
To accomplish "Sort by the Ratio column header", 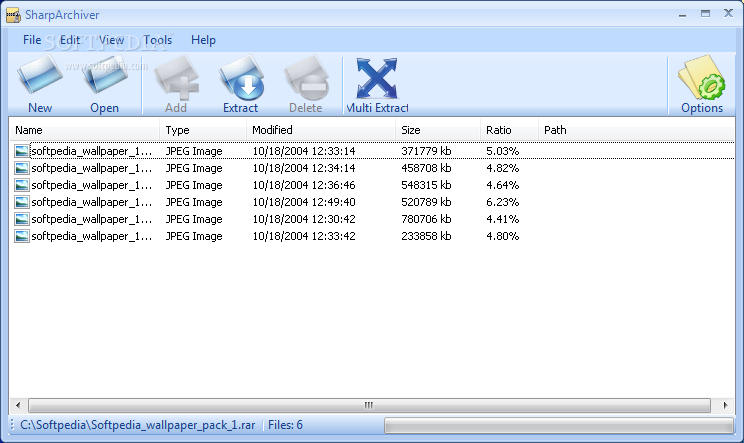I will point(510,130).
